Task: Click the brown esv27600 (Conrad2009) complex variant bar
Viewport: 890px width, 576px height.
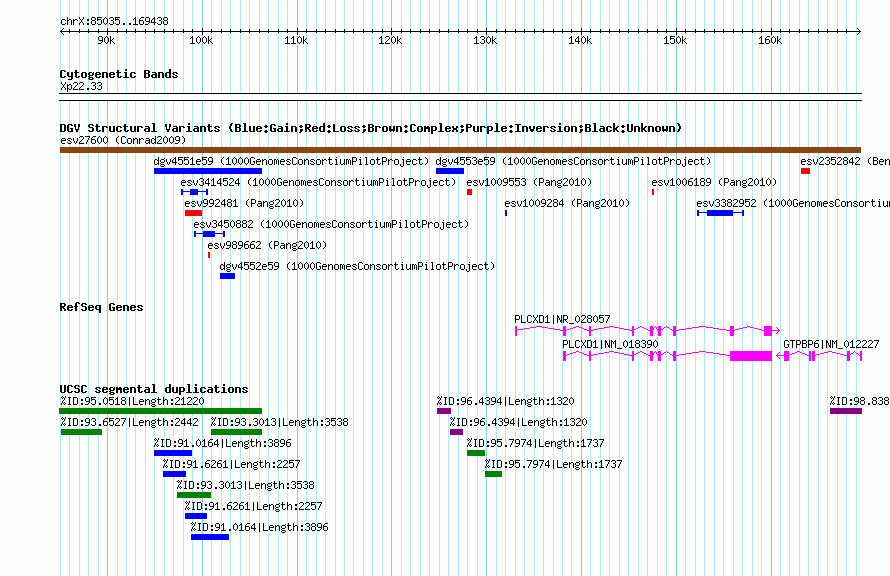Action: pyautogui.click(x=460, y=150)
